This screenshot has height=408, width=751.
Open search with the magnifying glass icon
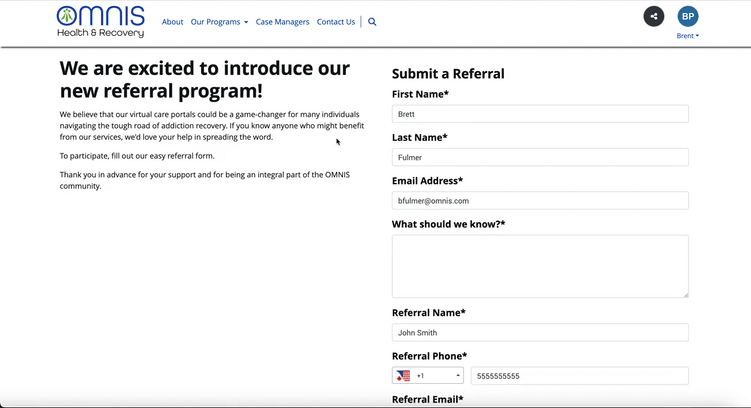coord(372,22)
